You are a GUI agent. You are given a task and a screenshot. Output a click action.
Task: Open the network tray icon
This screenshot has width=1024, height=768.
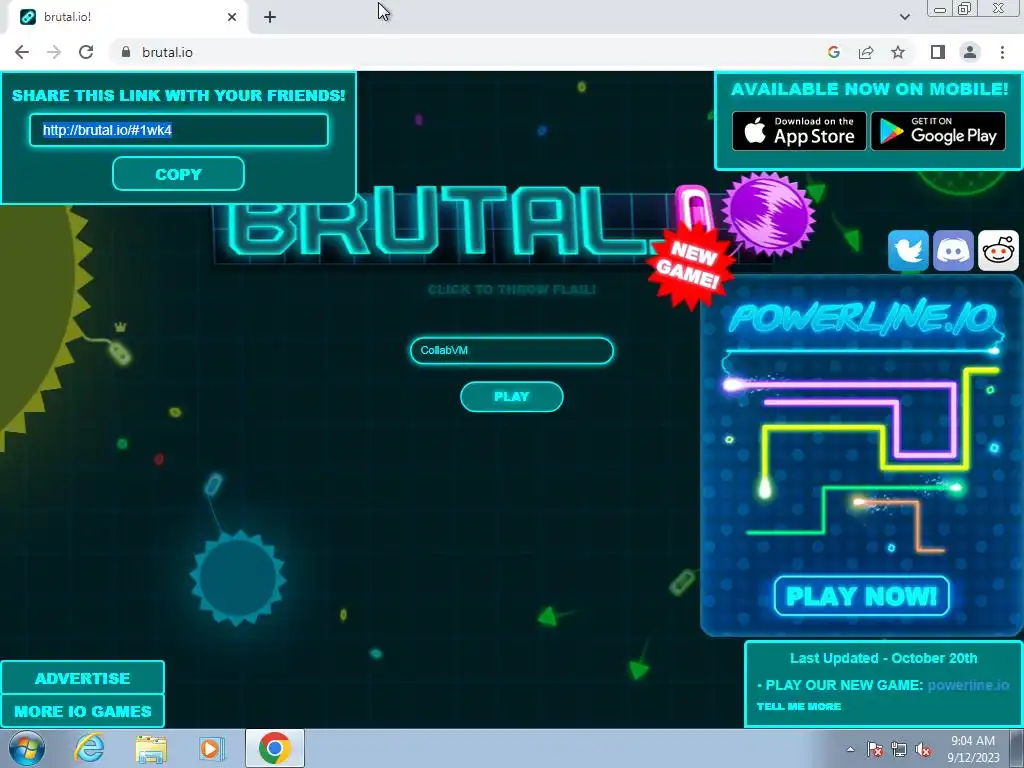pyautogui.click(x=899, y=749)
